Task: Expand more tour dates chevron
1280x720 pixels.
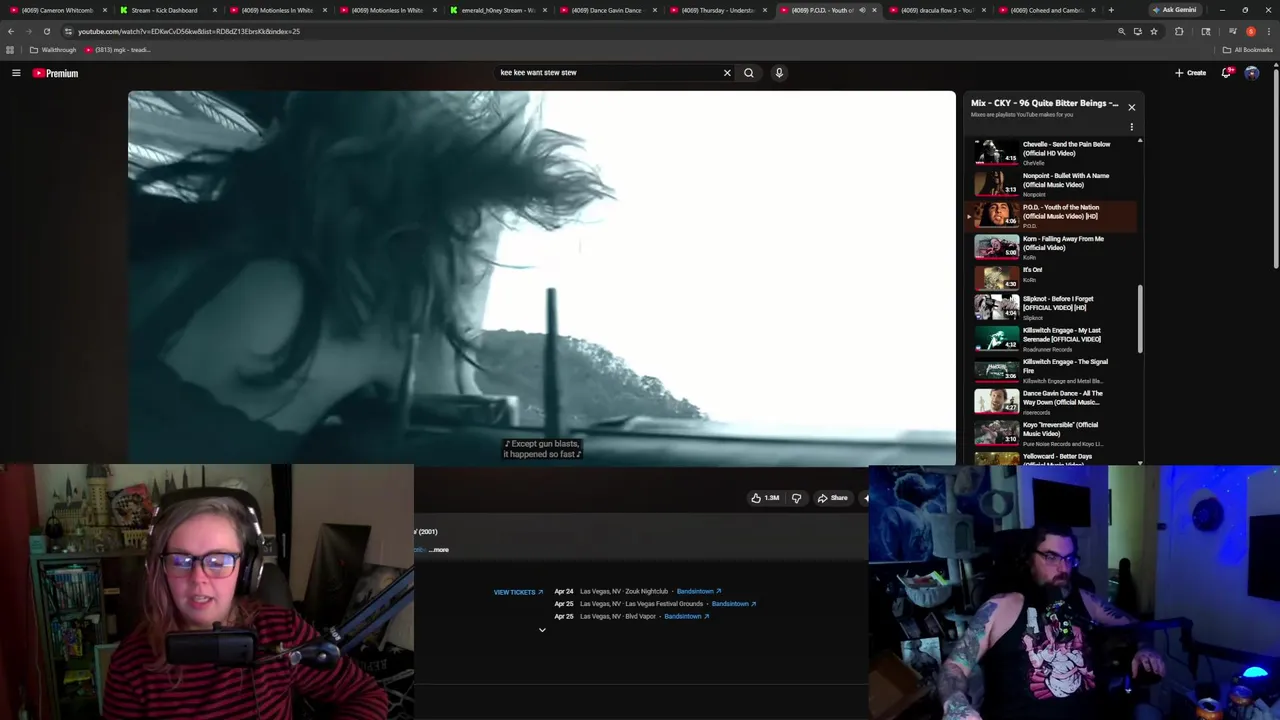Action: tap(542, 630)
